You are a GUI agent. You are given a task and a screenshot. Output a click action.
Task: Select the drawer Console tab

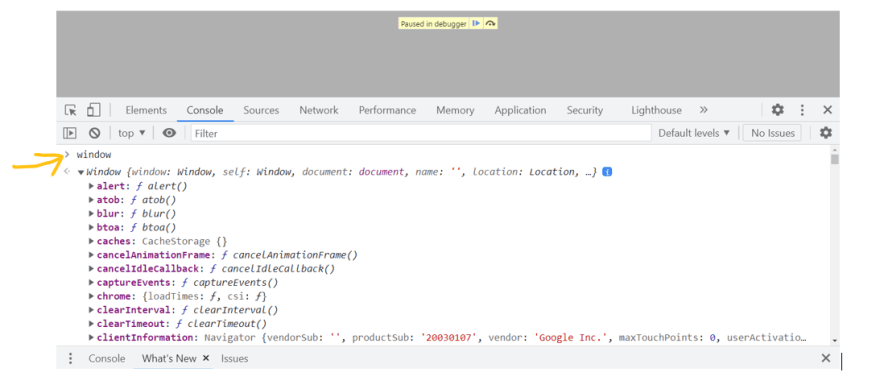pyautogui.click(x=107, y=358)
